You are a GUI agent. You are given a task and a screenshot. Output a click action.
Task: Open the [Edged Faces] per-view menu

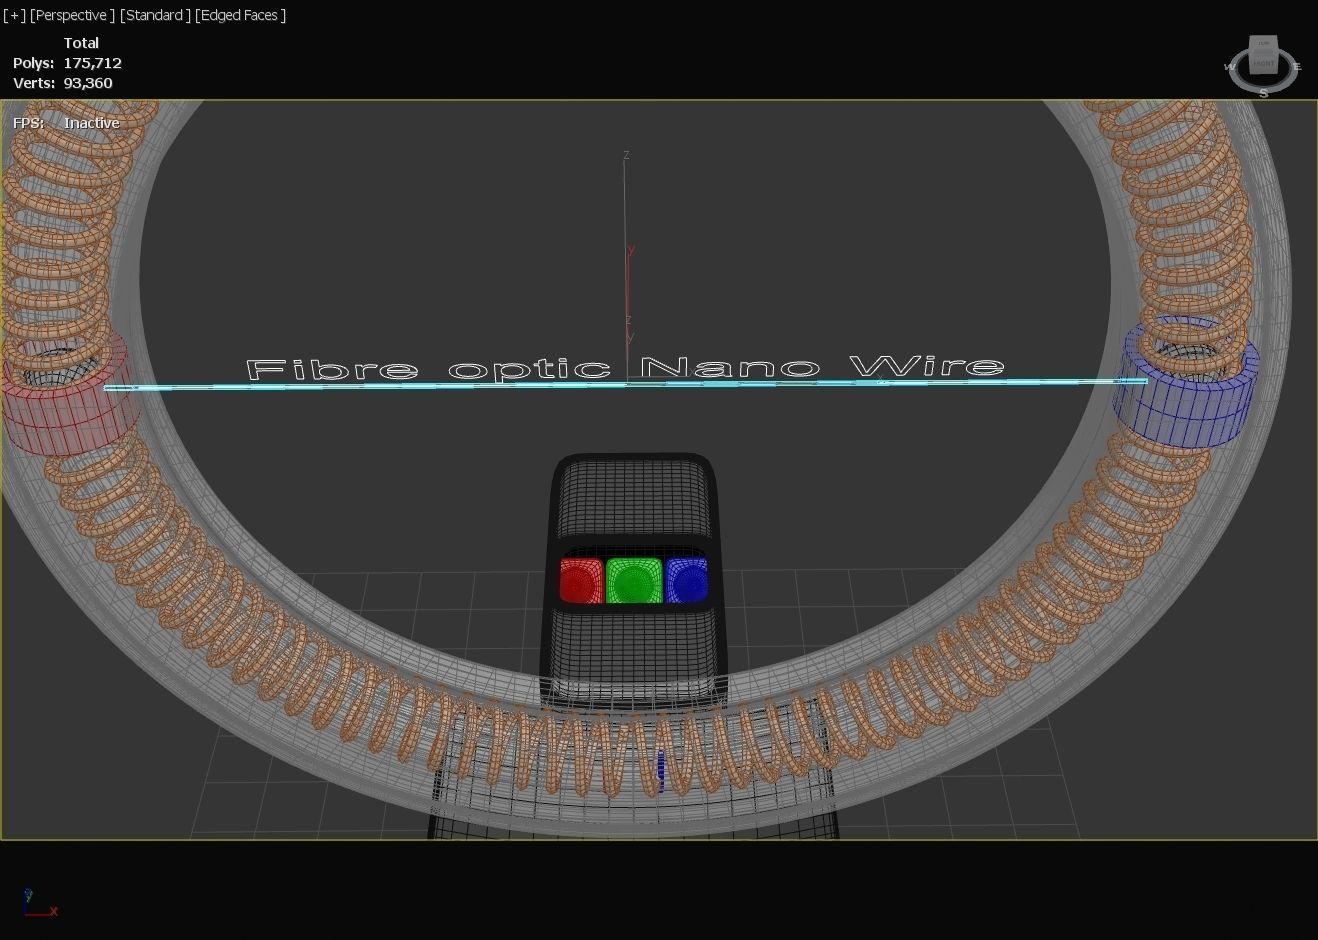click(x=240, y=15)
